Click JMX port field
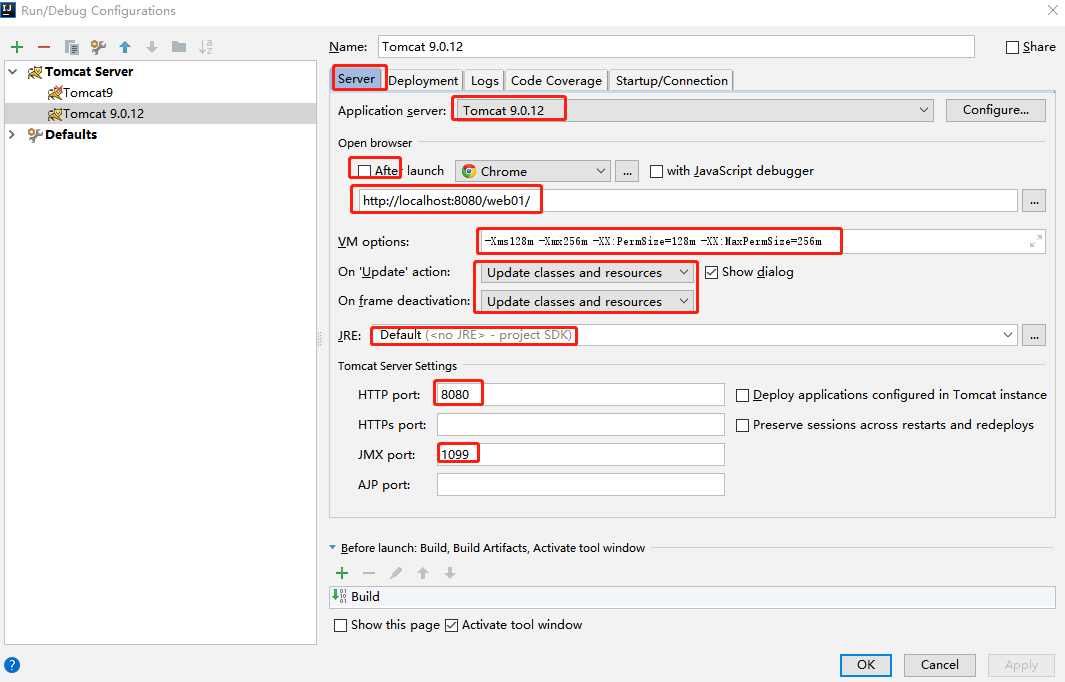This screenshot has width=1065, height=682. (581, 454)
